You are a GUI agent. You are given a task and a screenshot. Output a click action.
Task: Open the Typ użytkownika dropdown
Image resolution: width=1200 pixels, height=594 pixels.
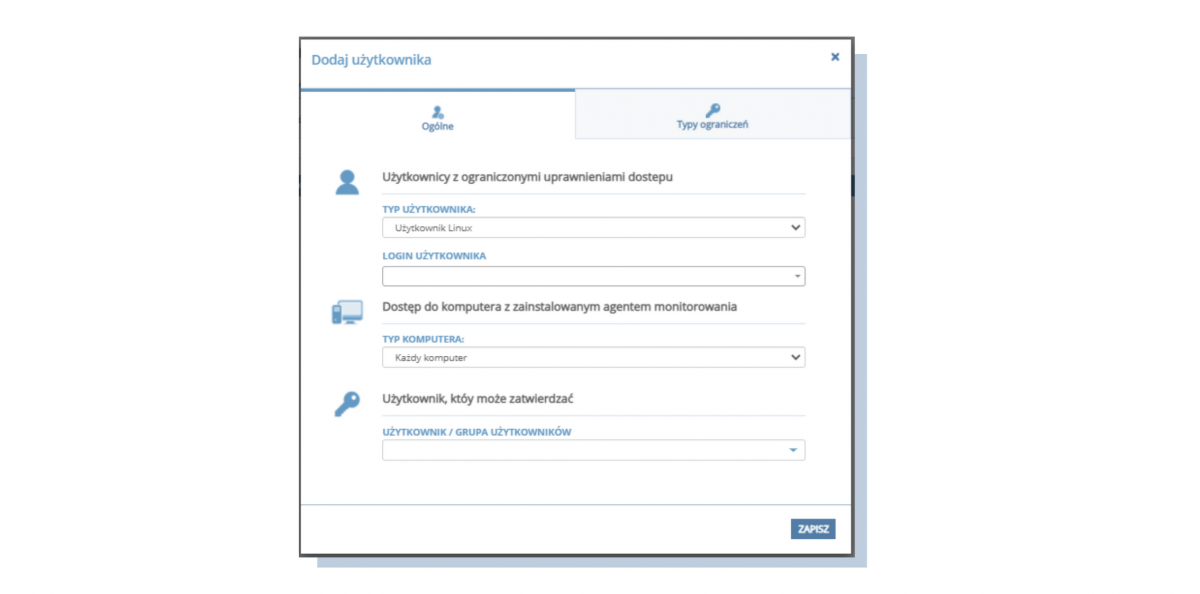coord(593,228)
